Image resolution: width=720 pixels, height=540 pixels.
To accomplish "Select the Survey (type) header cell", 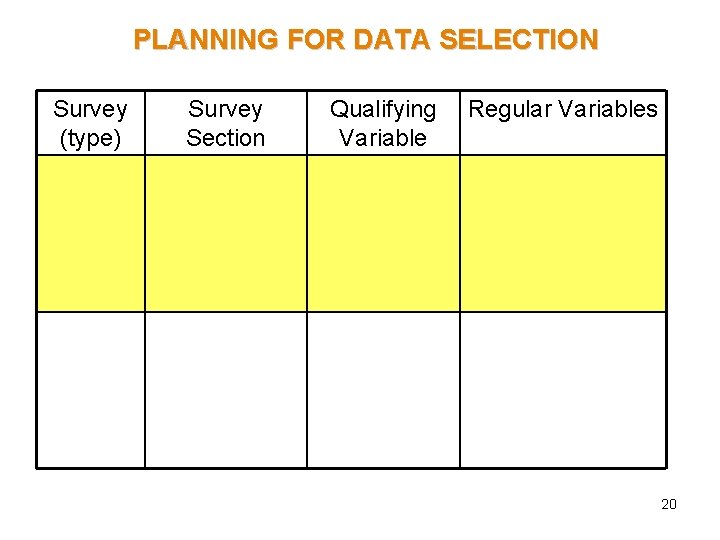I will click(91, 123).
